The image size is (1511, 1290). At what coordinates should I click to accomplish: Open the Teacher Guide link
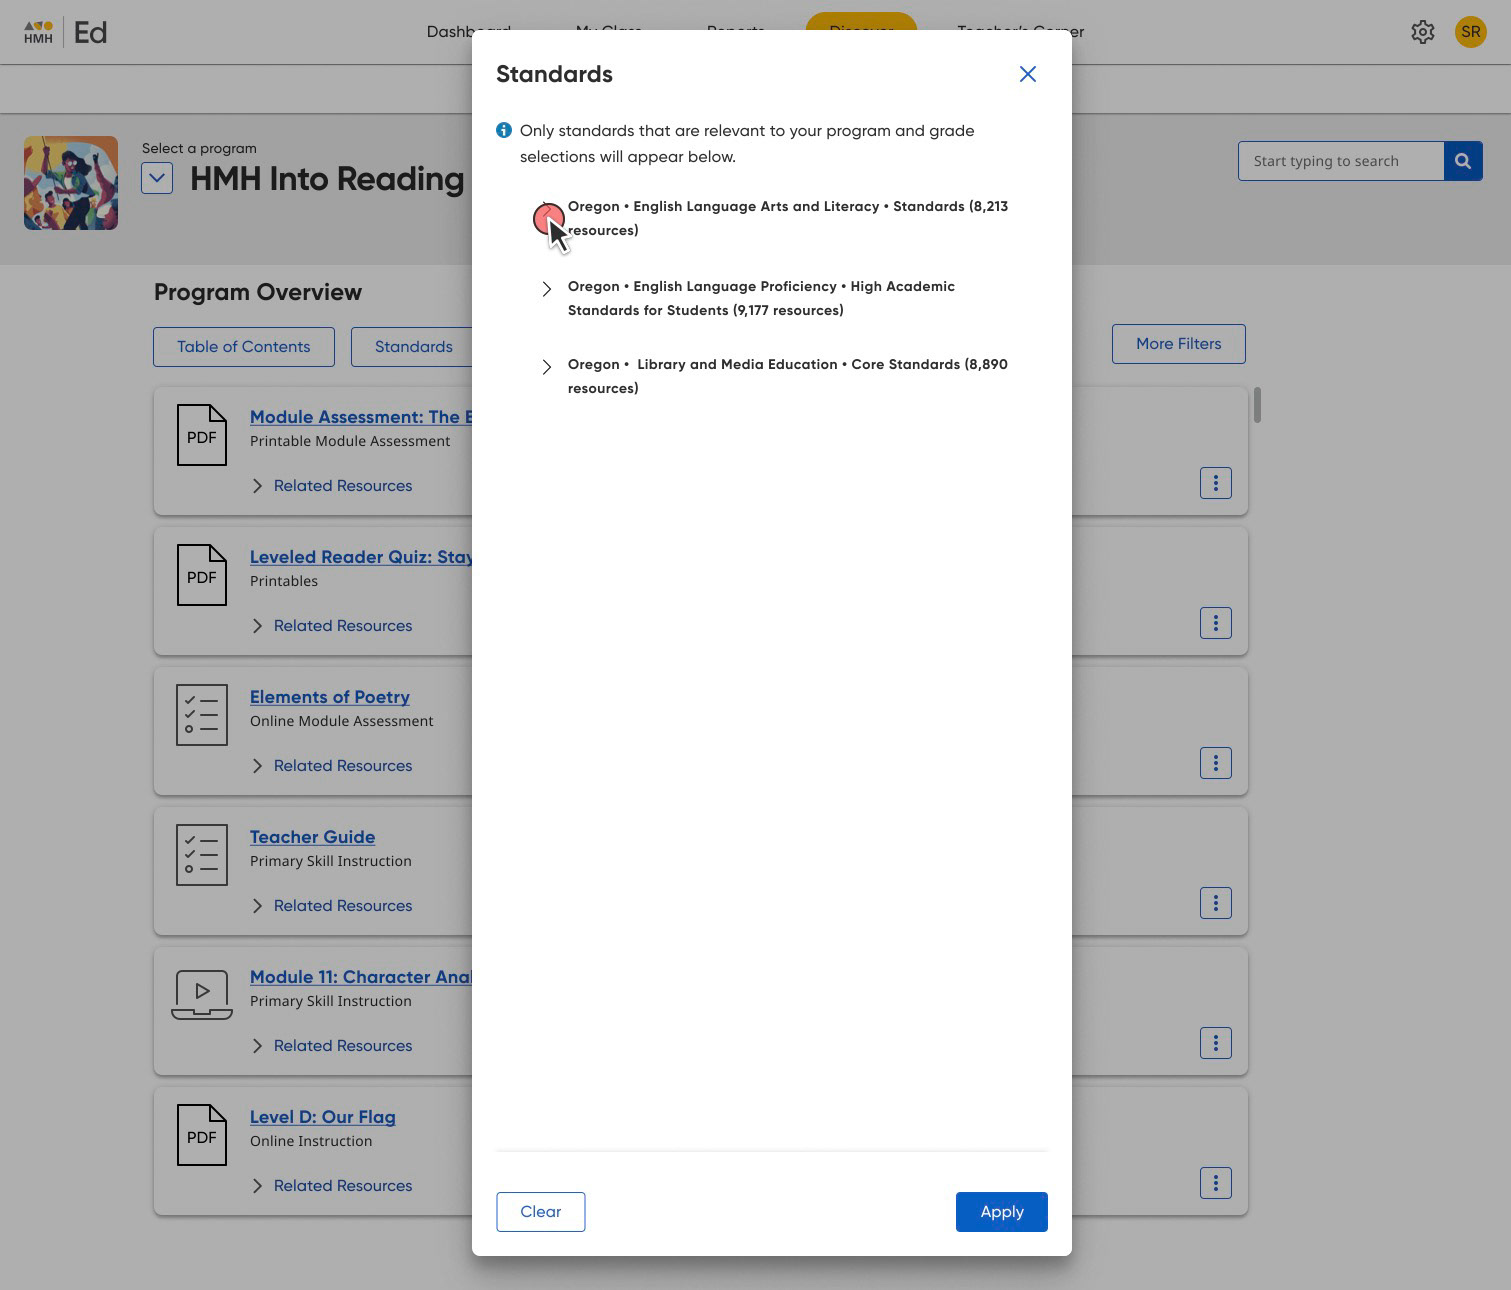(312, 837)
